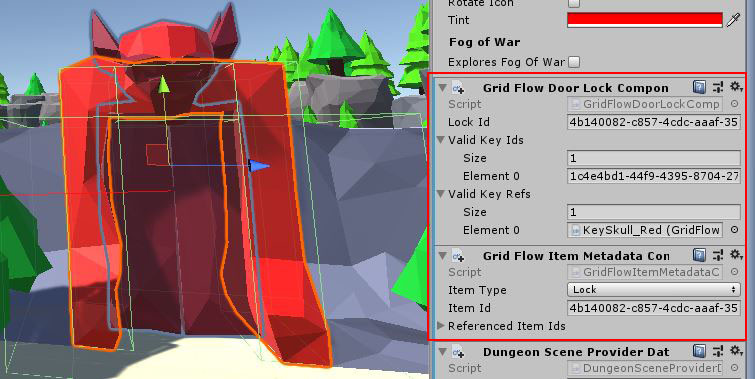Click script icon of Grid Flow Door Lock Component
The height and width of the screenshot is (379, 755).
458,88
